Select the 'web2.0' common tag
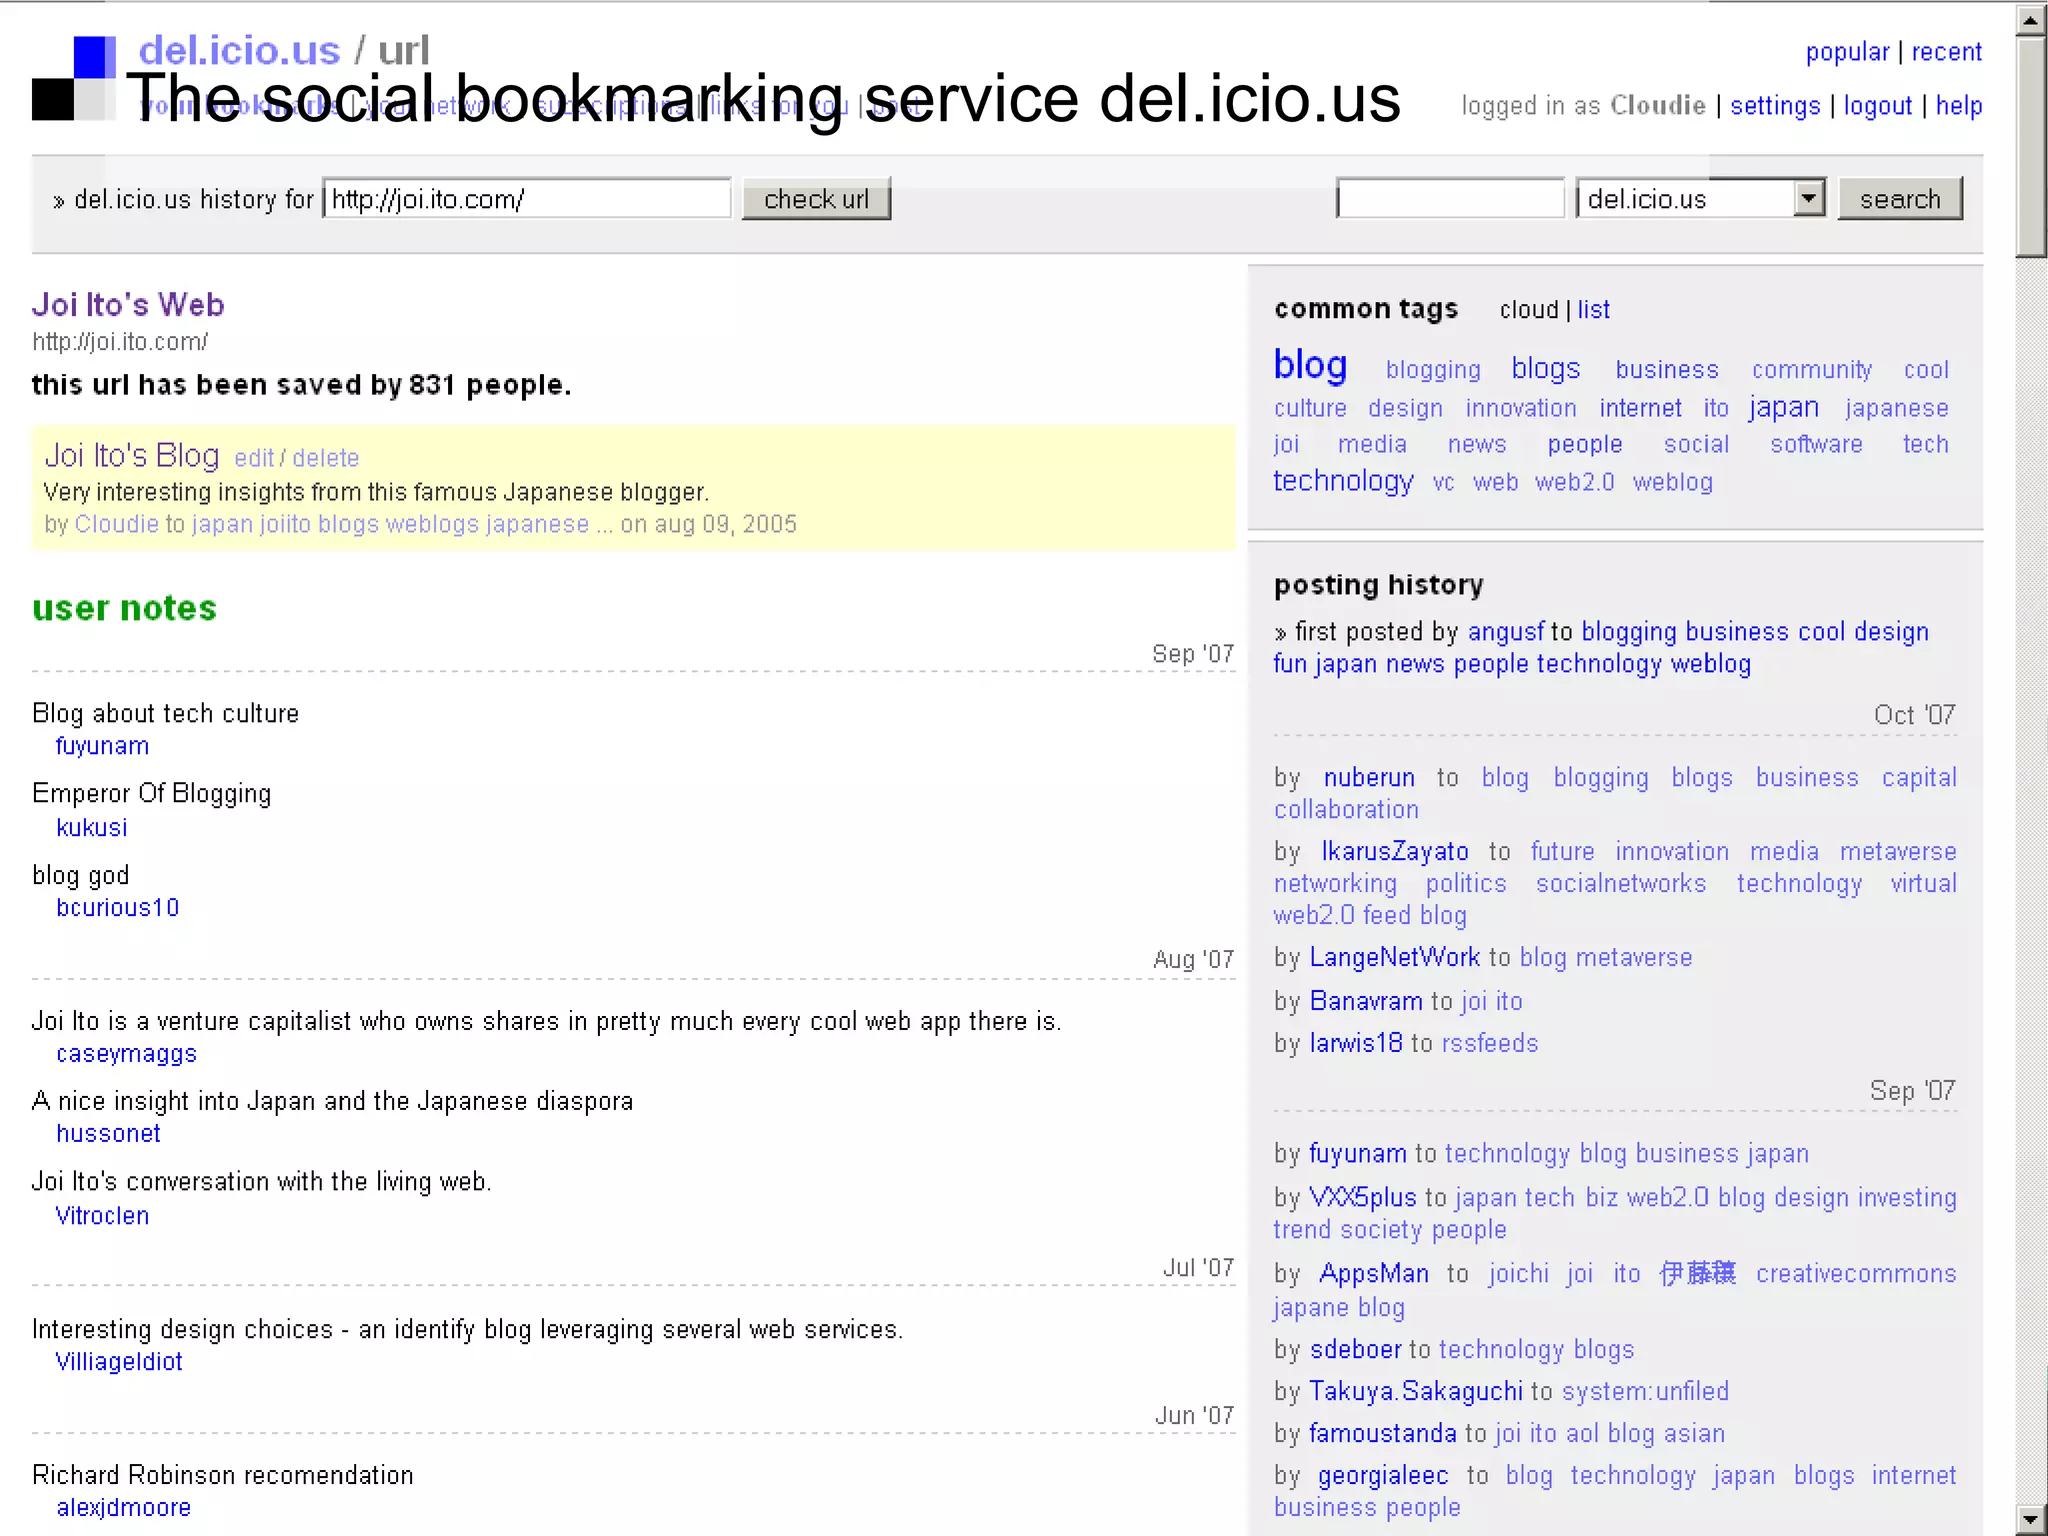2048x1536 pixels. tap(1574, 482)
